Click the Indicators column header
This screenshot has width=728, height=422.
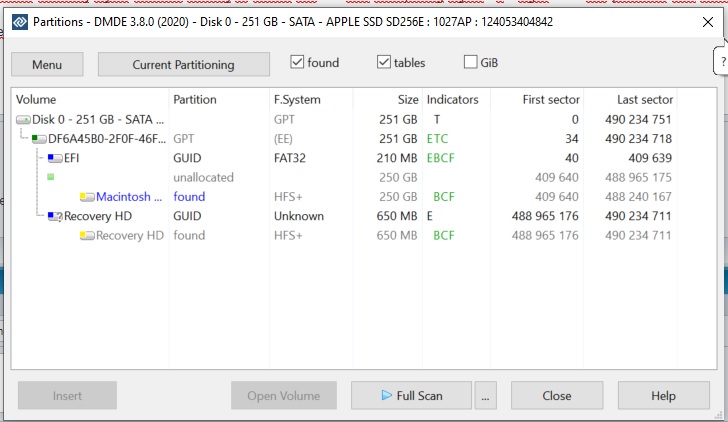[x=456, y=99]
